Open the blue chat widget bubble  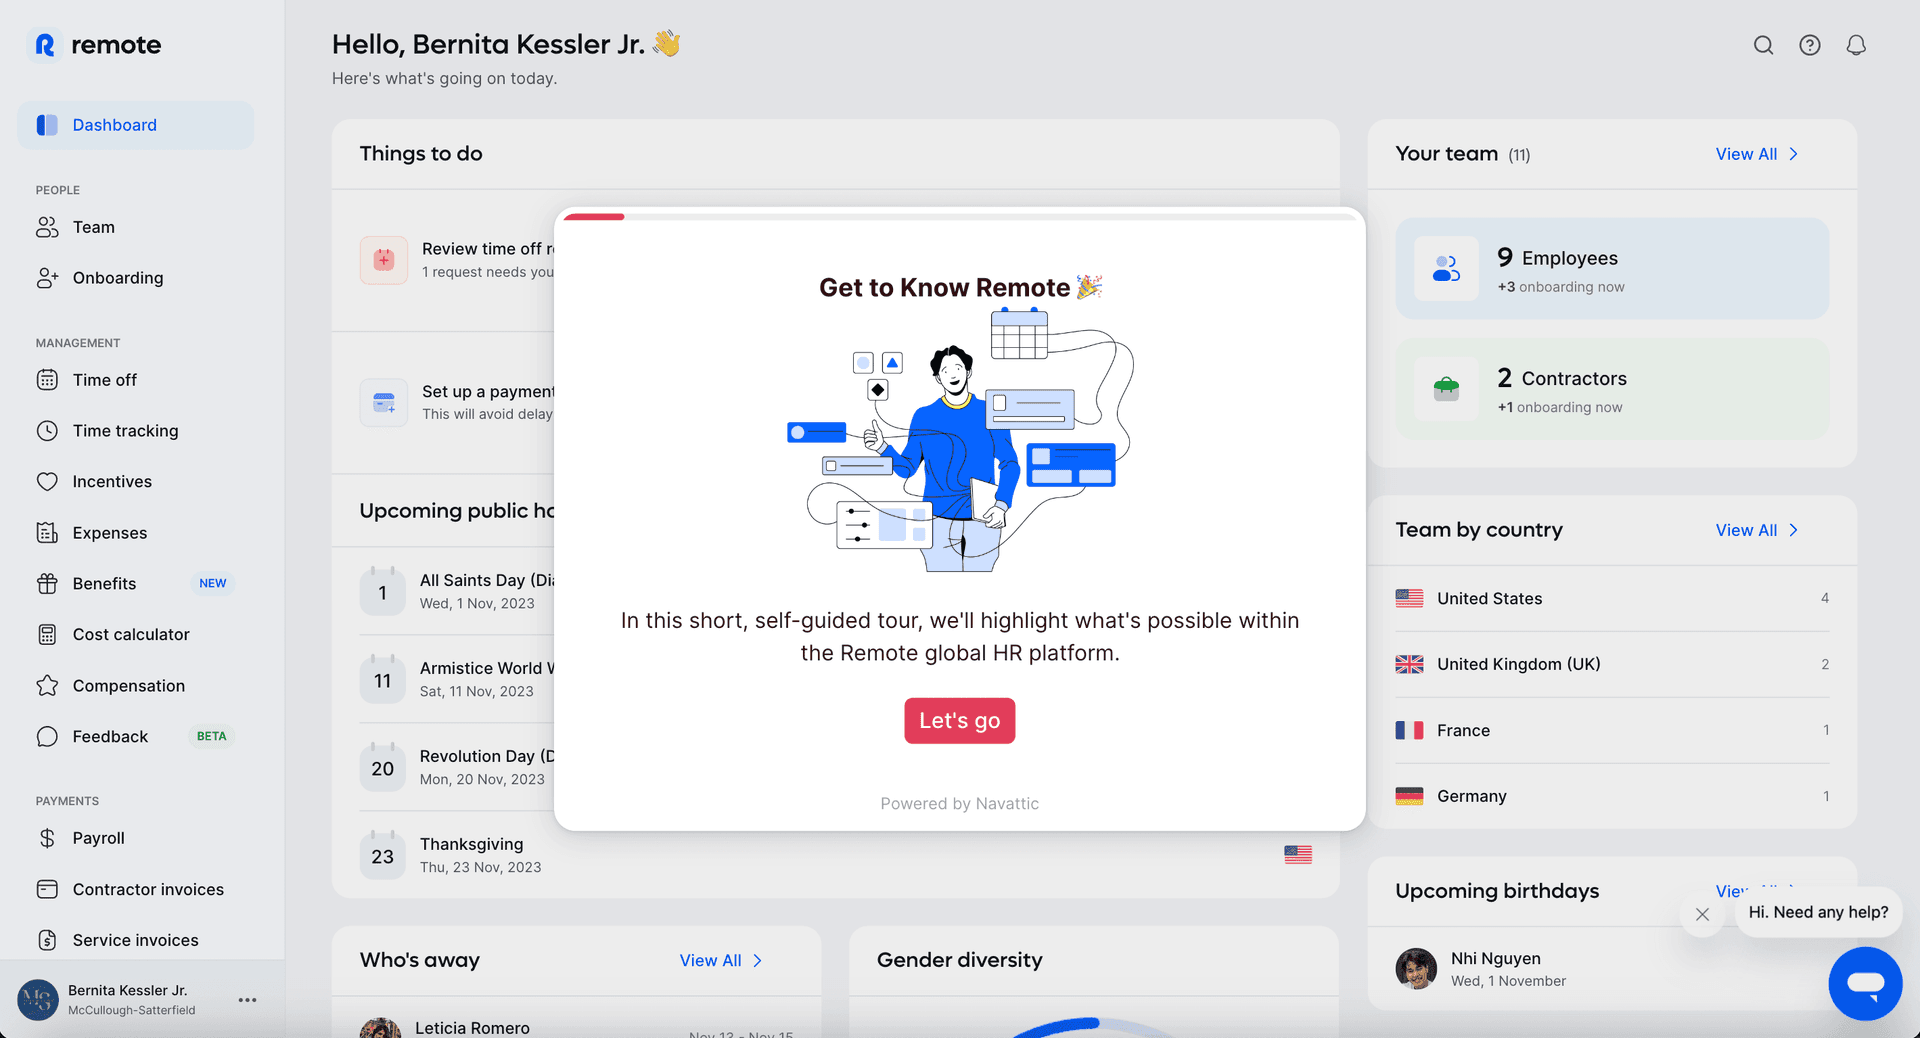point(1864,983)
